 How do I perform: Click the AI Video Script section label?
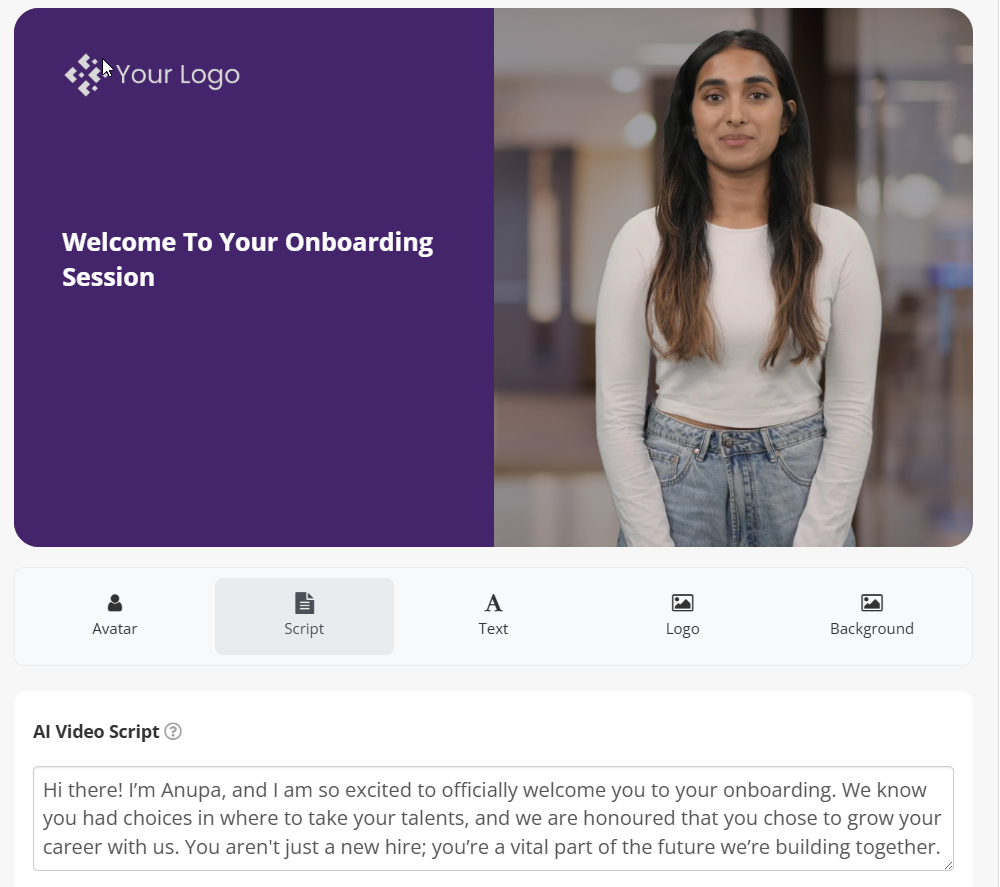click(96, 731)
